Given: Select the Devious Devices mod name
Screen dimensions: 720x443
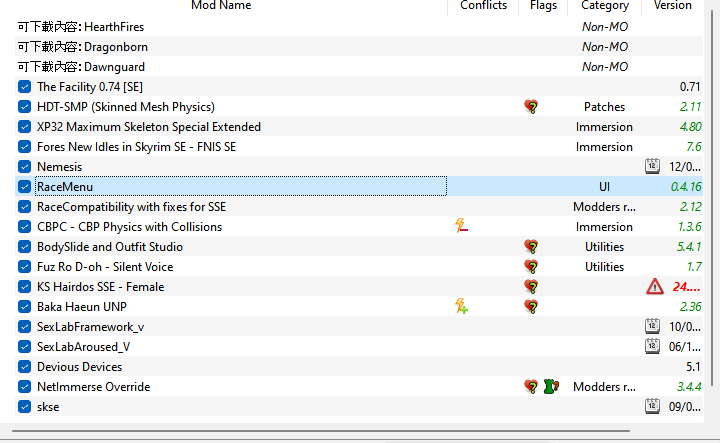Looking at the screenshot, I should [x=79, y=367].
